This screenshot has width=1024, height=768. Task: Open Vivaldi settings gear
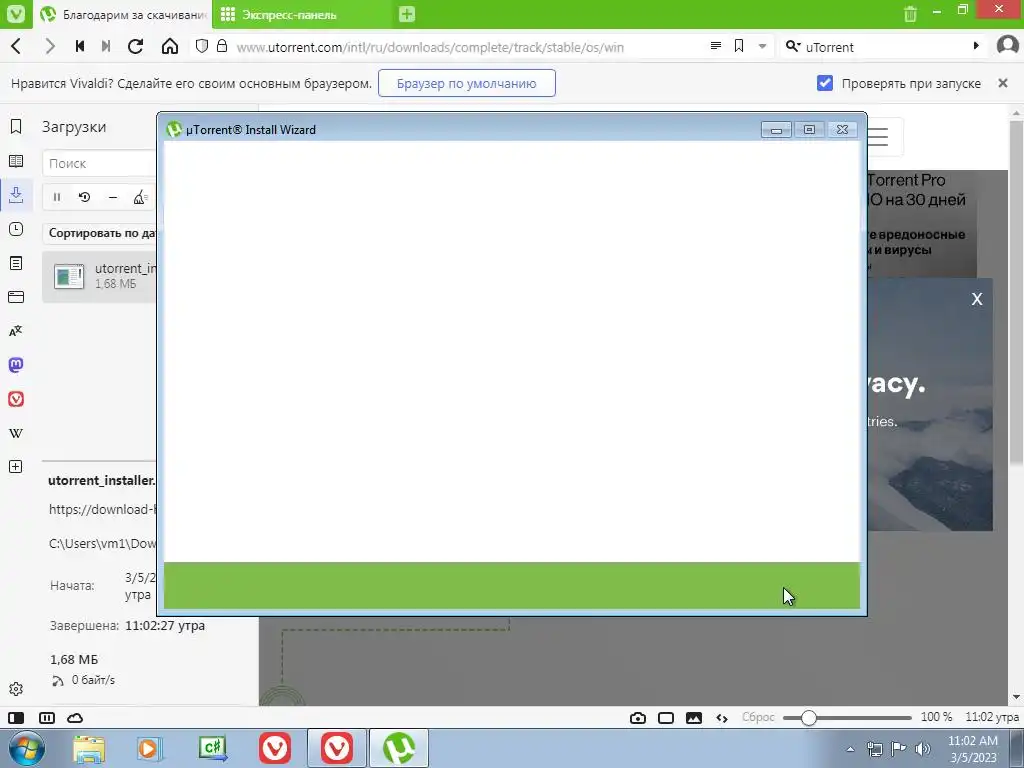[16, 689]
